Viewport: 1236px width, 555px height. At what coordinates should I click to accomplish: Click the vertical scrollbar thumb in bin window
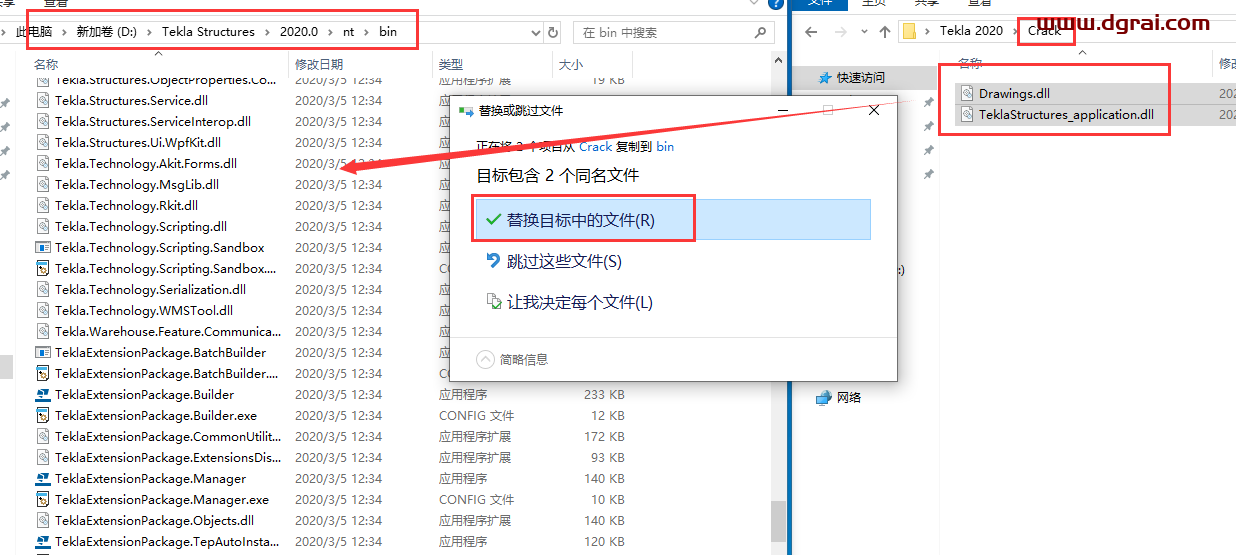point(778,520)
